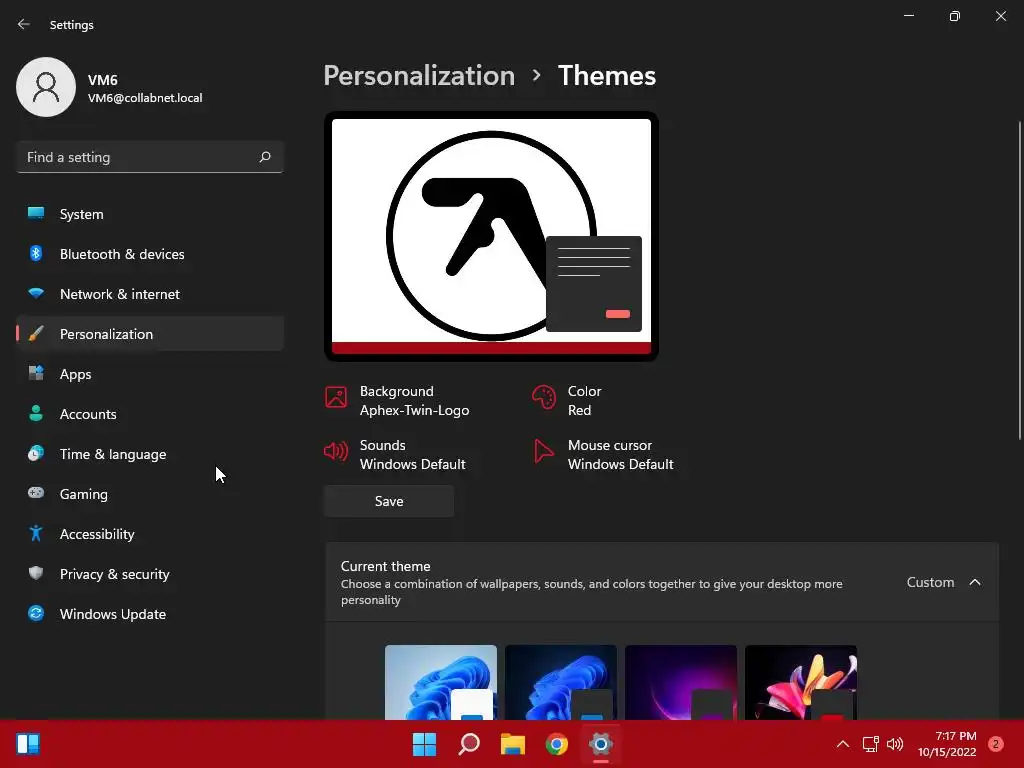Open Widgets from the taskbar

[28, 744]
